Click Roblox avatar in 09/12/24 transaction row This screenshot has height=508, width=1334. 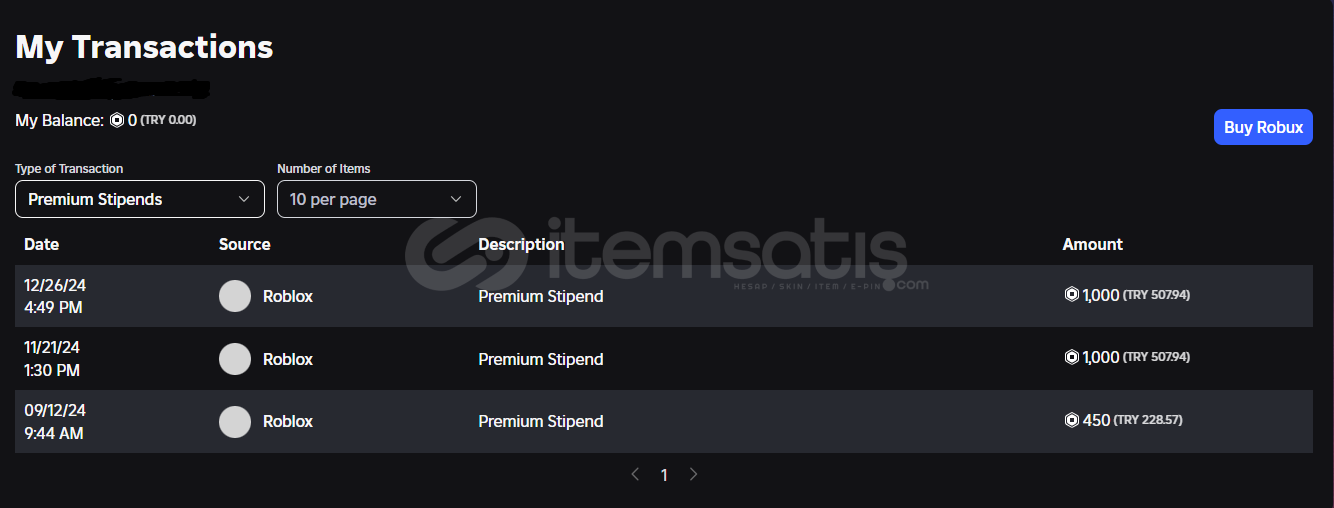(x=235, y=422)
